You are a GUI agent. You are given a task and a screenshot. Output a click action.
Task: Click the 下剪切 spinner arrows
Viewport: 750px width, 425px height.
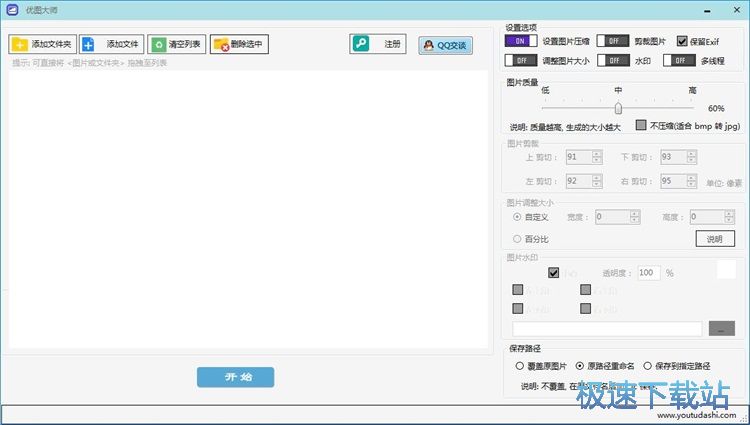pos(691,157)
